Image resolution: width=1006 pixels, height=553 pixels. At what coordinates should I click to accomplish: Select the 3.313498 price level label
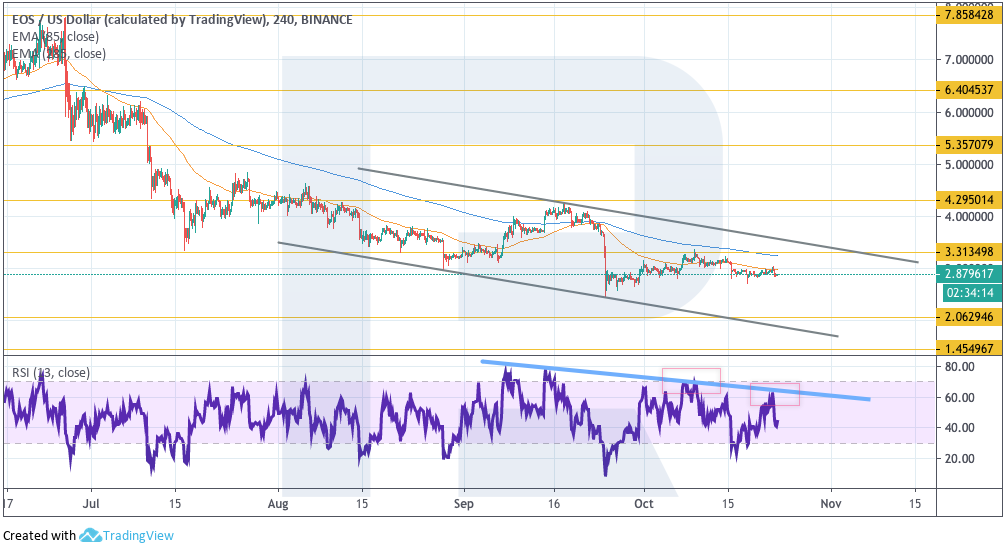click(x=968, y=251)
